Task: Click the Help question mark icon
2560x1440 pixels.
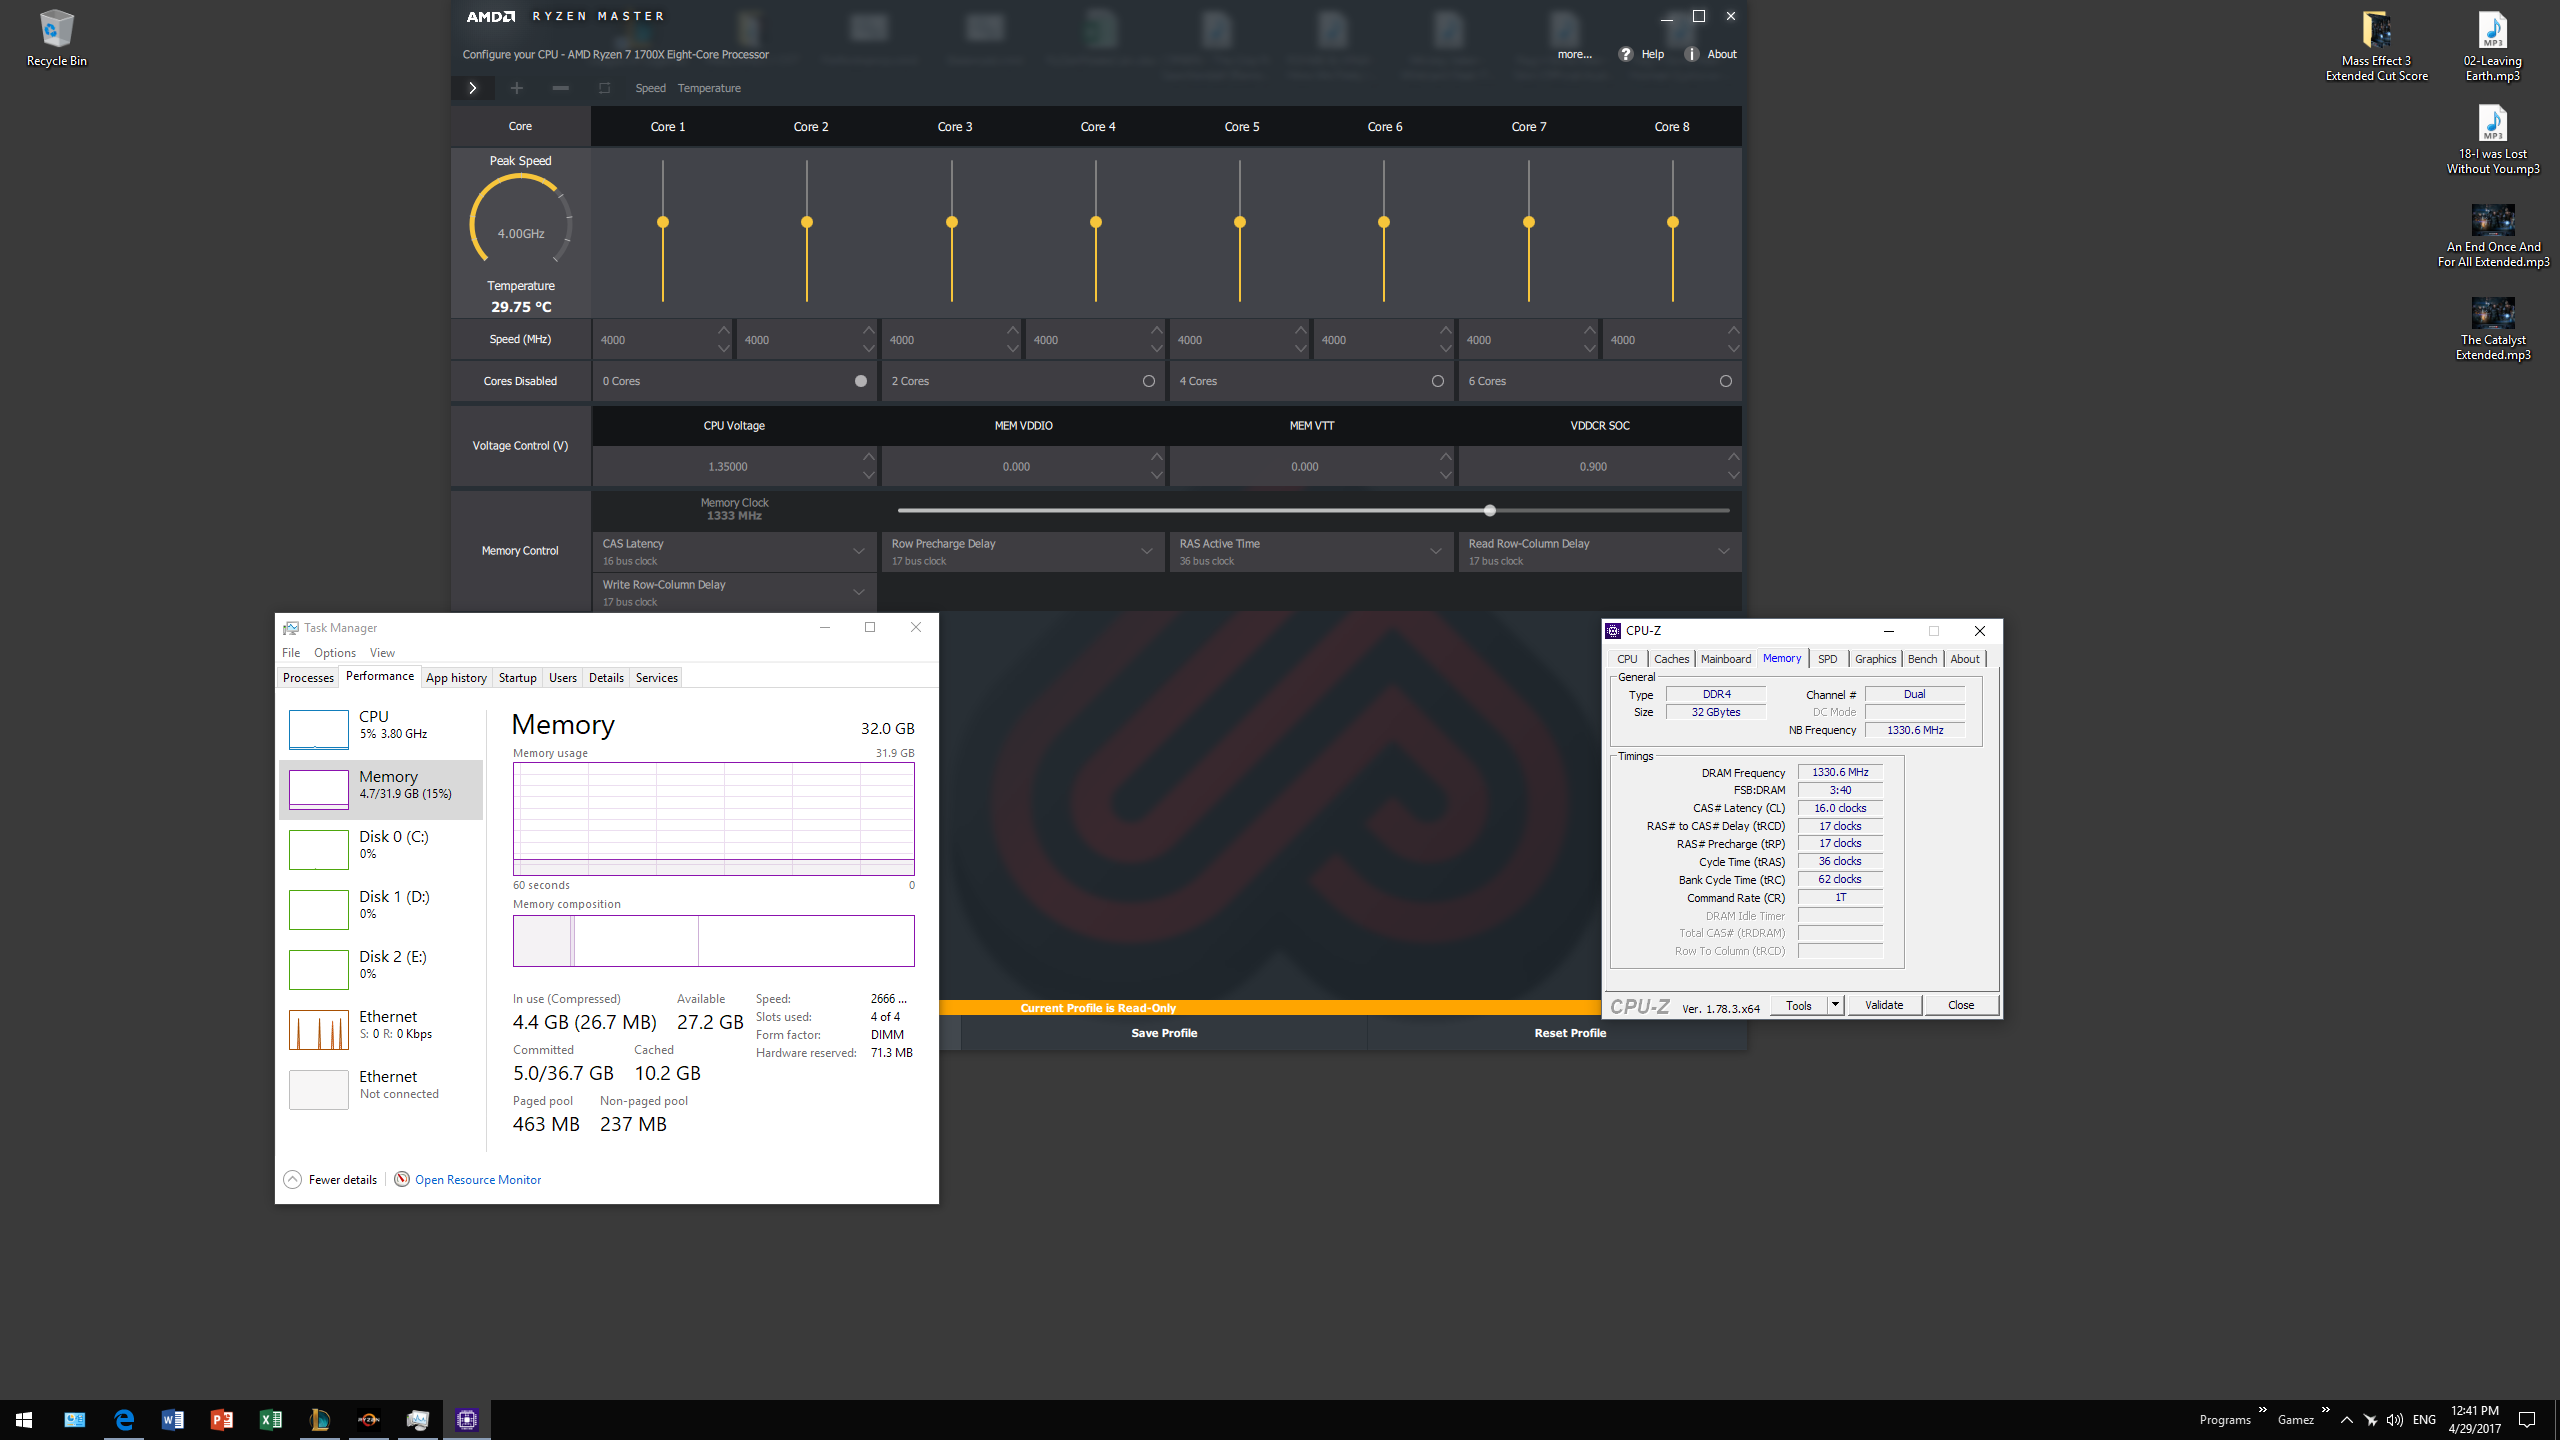Action: point(1626,54)
